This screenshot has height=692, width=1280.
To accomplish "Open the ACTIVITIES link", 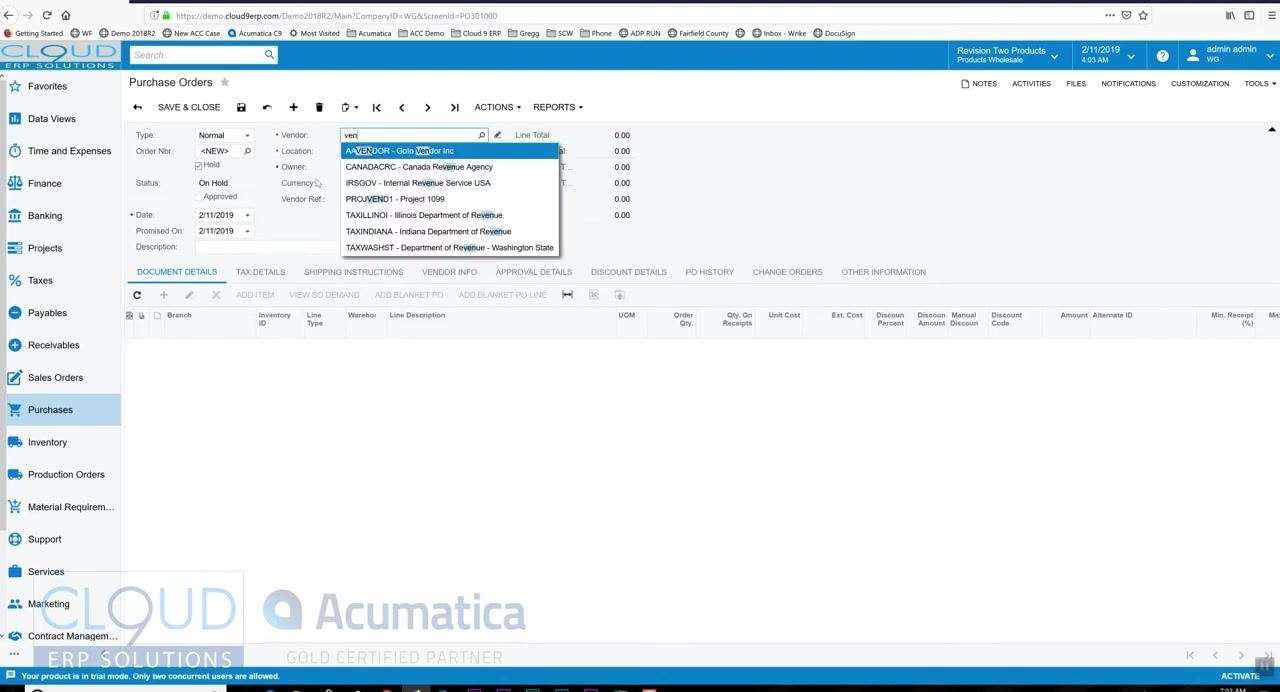I will [1031, 84].
